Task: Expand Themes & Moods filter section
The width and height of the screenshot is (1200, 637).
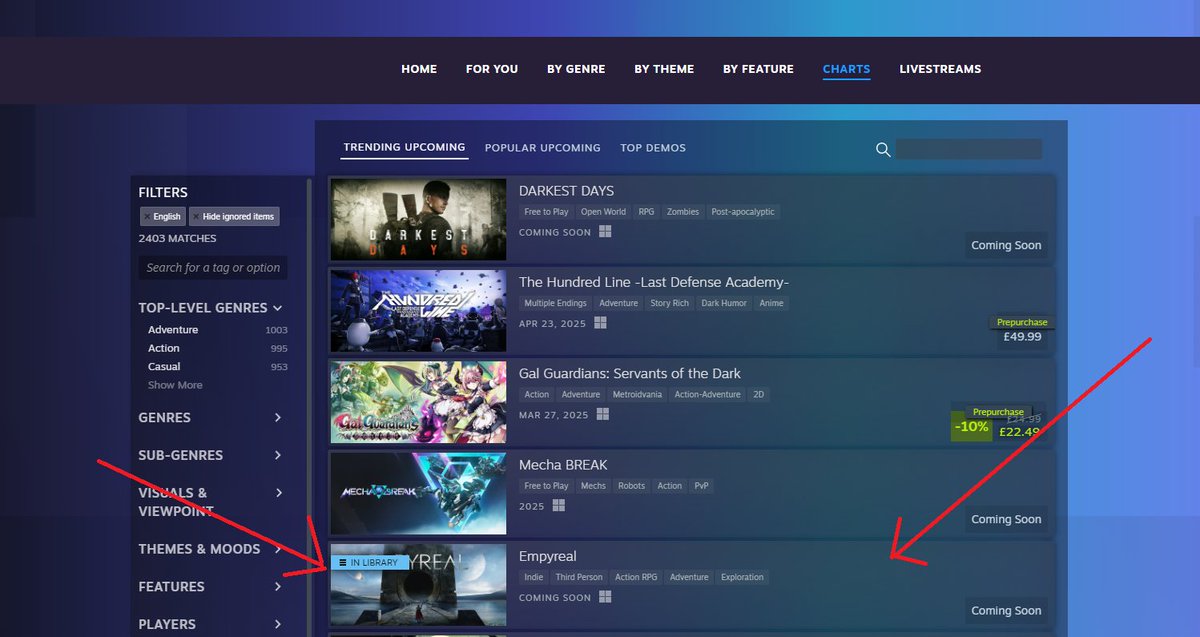Action: coord(278,549)
